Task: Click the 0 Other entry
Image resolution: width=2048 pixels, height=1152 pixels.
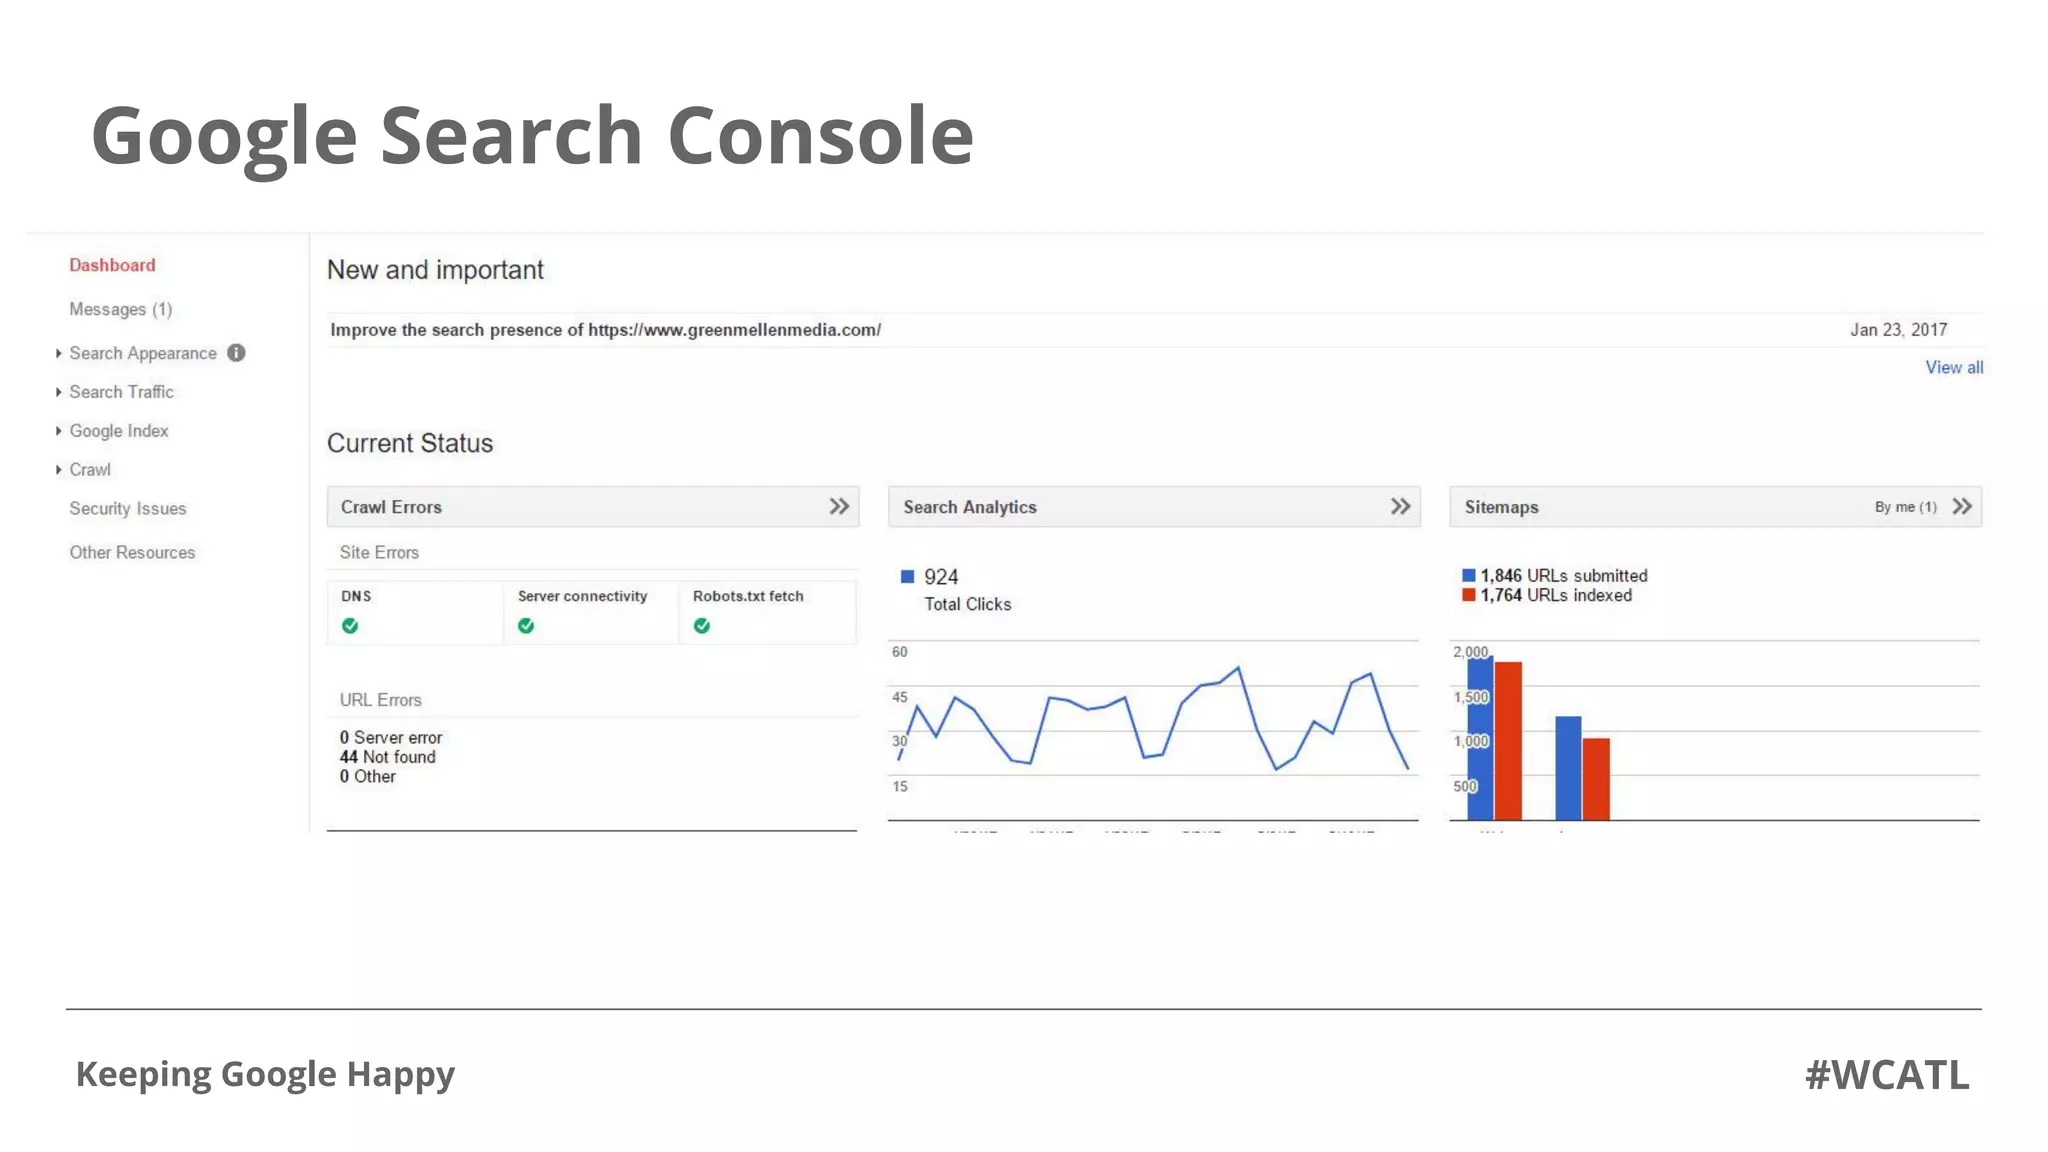Action: tap(367, 777)
